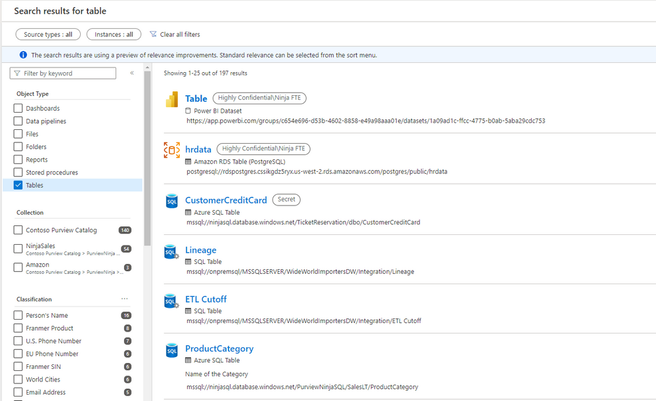Check the World Cities classification
Screen dimensions: 656x401
(18, 379)
